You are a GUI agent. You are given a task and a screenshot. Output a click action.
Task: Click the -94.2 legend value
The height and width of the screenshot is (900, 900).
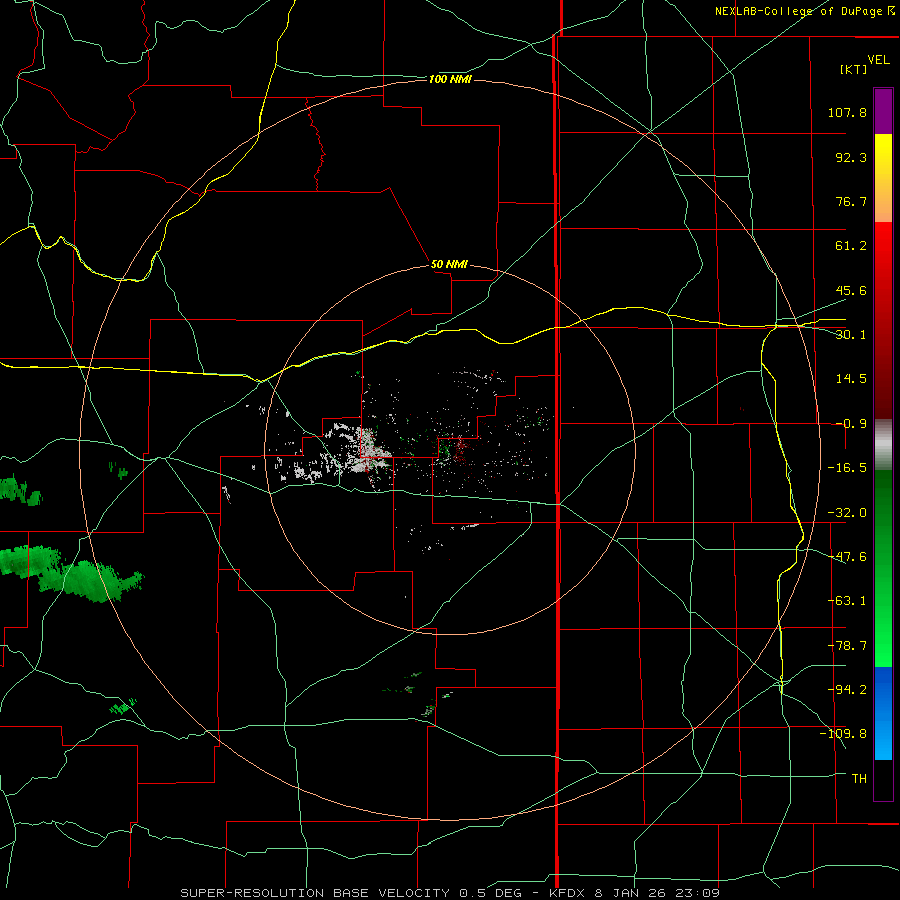[x=847, y=690]
